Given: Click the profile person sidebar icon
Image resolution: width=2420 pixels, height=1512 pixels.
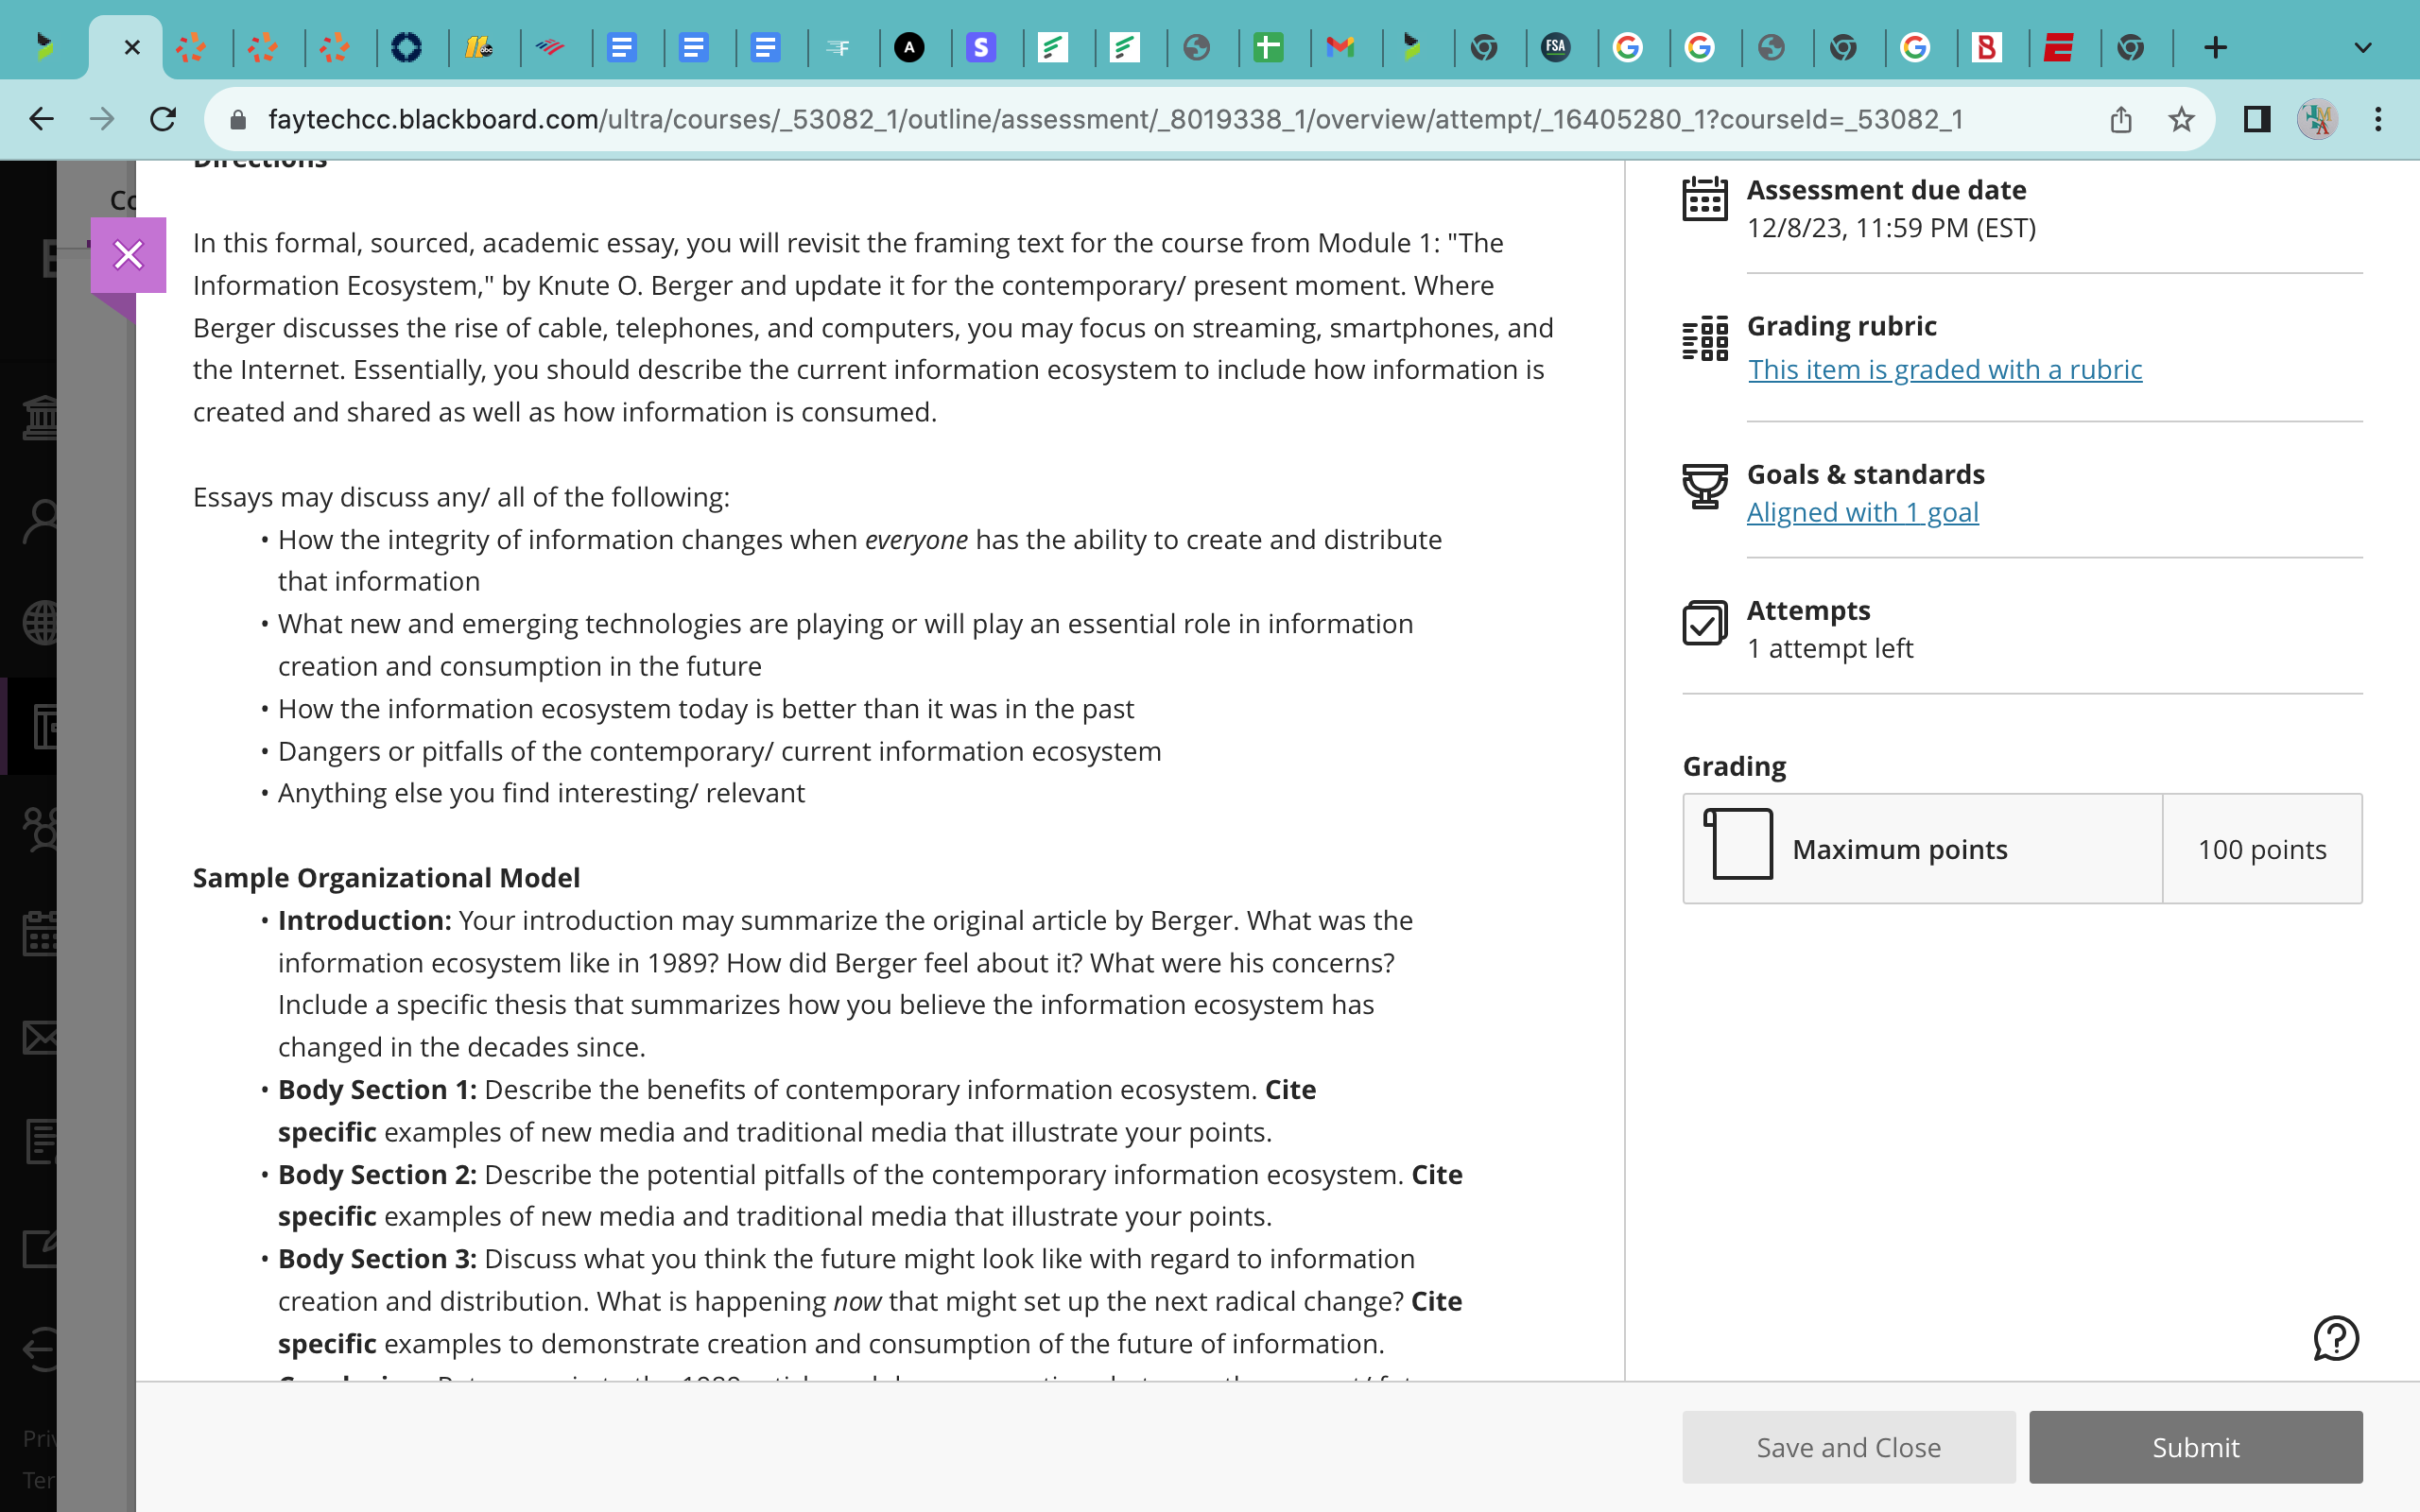Looking at the screenshot, I should tap(40, 521).
